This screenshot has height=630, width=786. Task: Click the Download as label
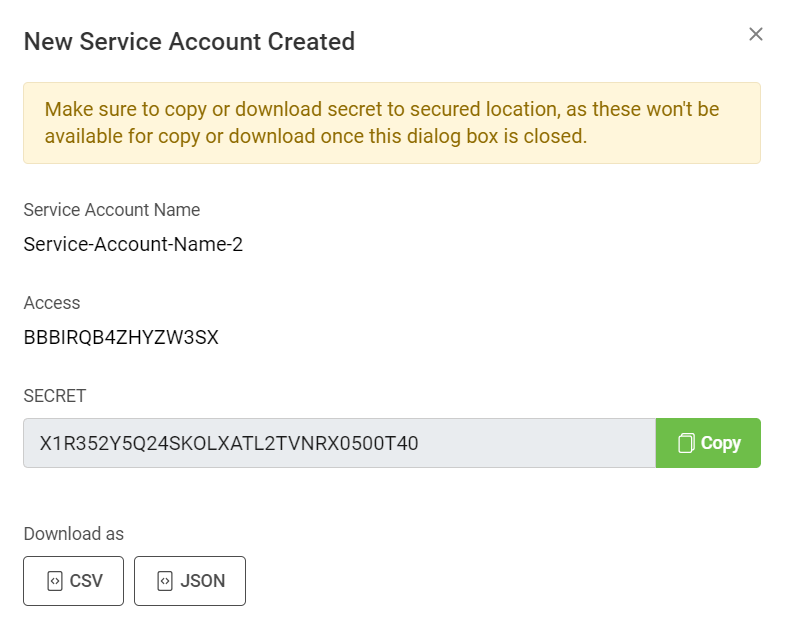pos(74,534)
